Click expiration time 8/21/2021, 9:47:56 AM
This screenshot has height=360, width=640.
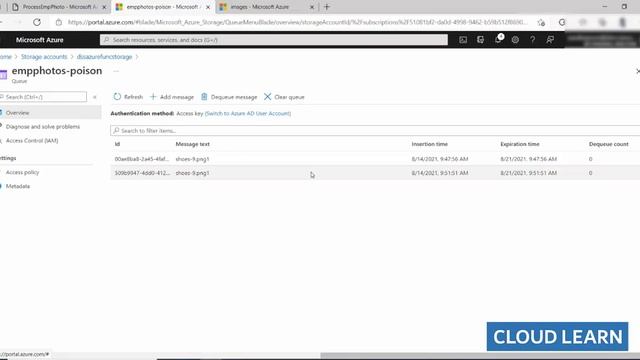click(529, 159)
